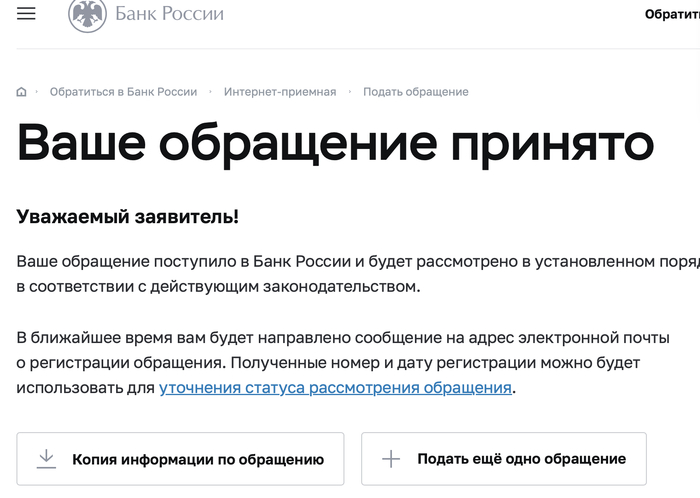700x498 pixels.
Task: Open Интернет-приемная breadcrumb
Action: tap(280, 92)
